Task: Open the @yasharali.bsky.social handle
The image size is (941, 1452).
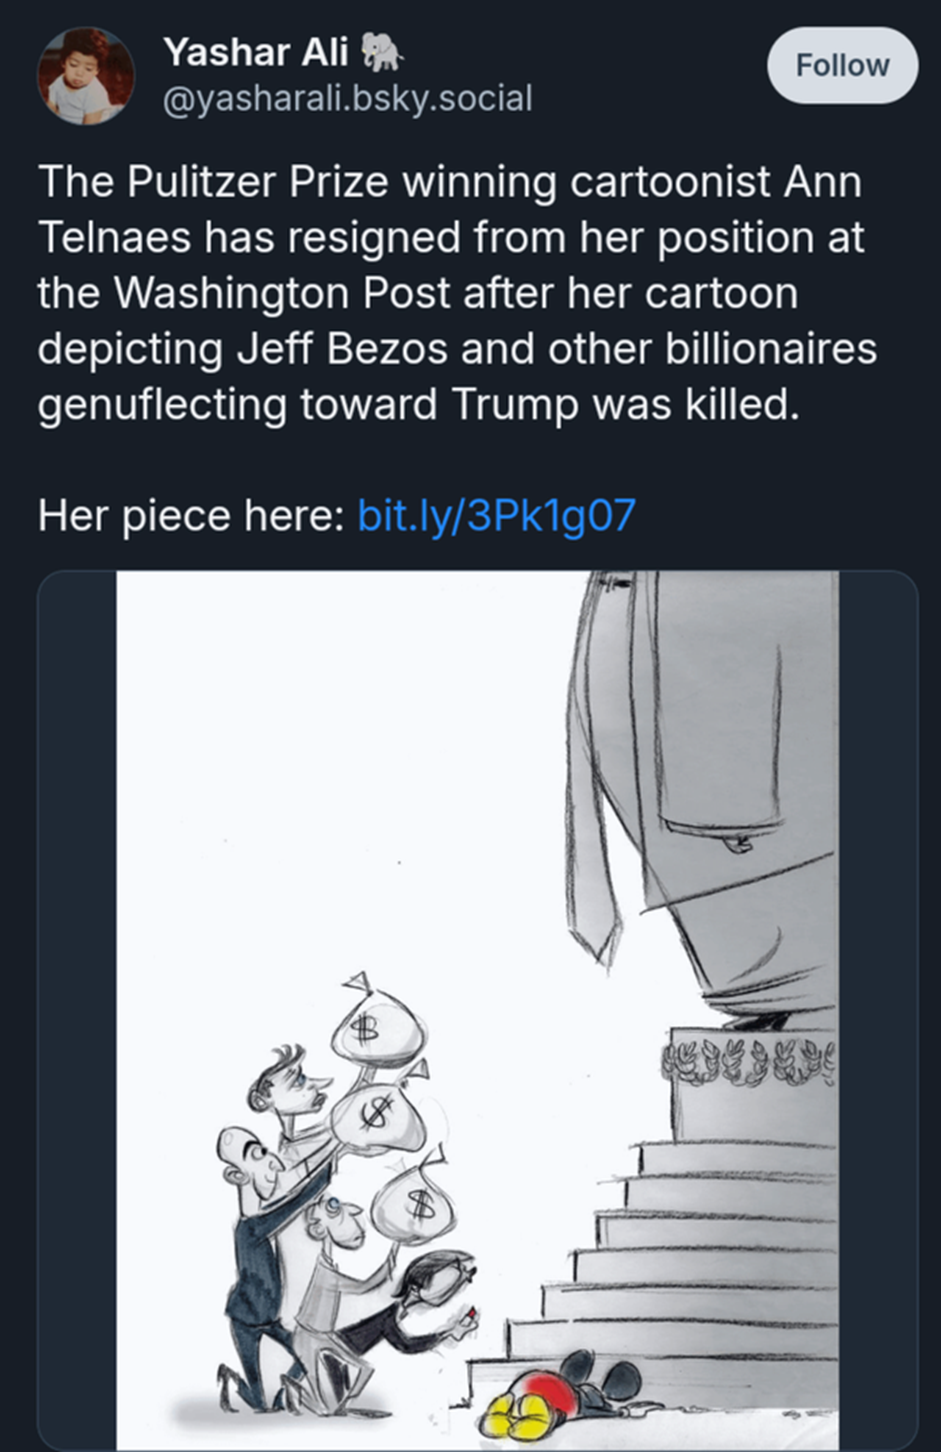Action: [x=347, y=98]
